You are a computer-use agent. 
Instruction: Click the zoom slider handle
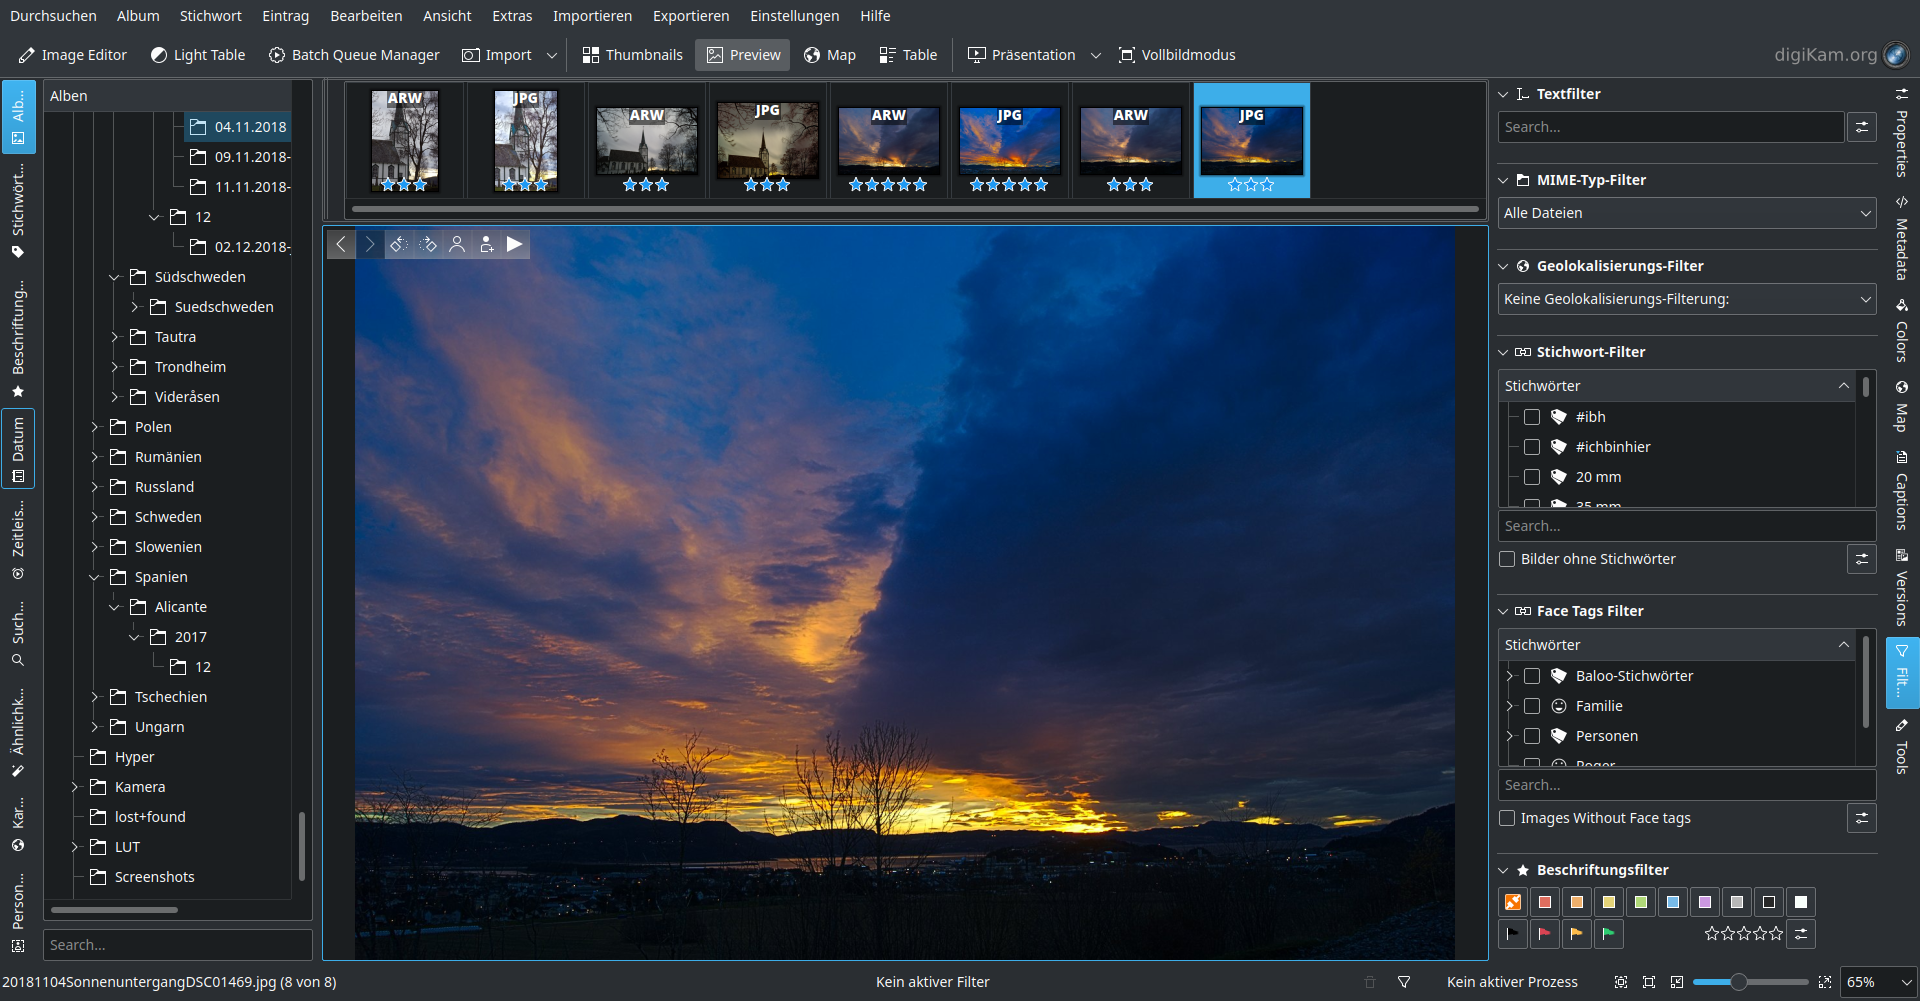tap(1739, 982)
